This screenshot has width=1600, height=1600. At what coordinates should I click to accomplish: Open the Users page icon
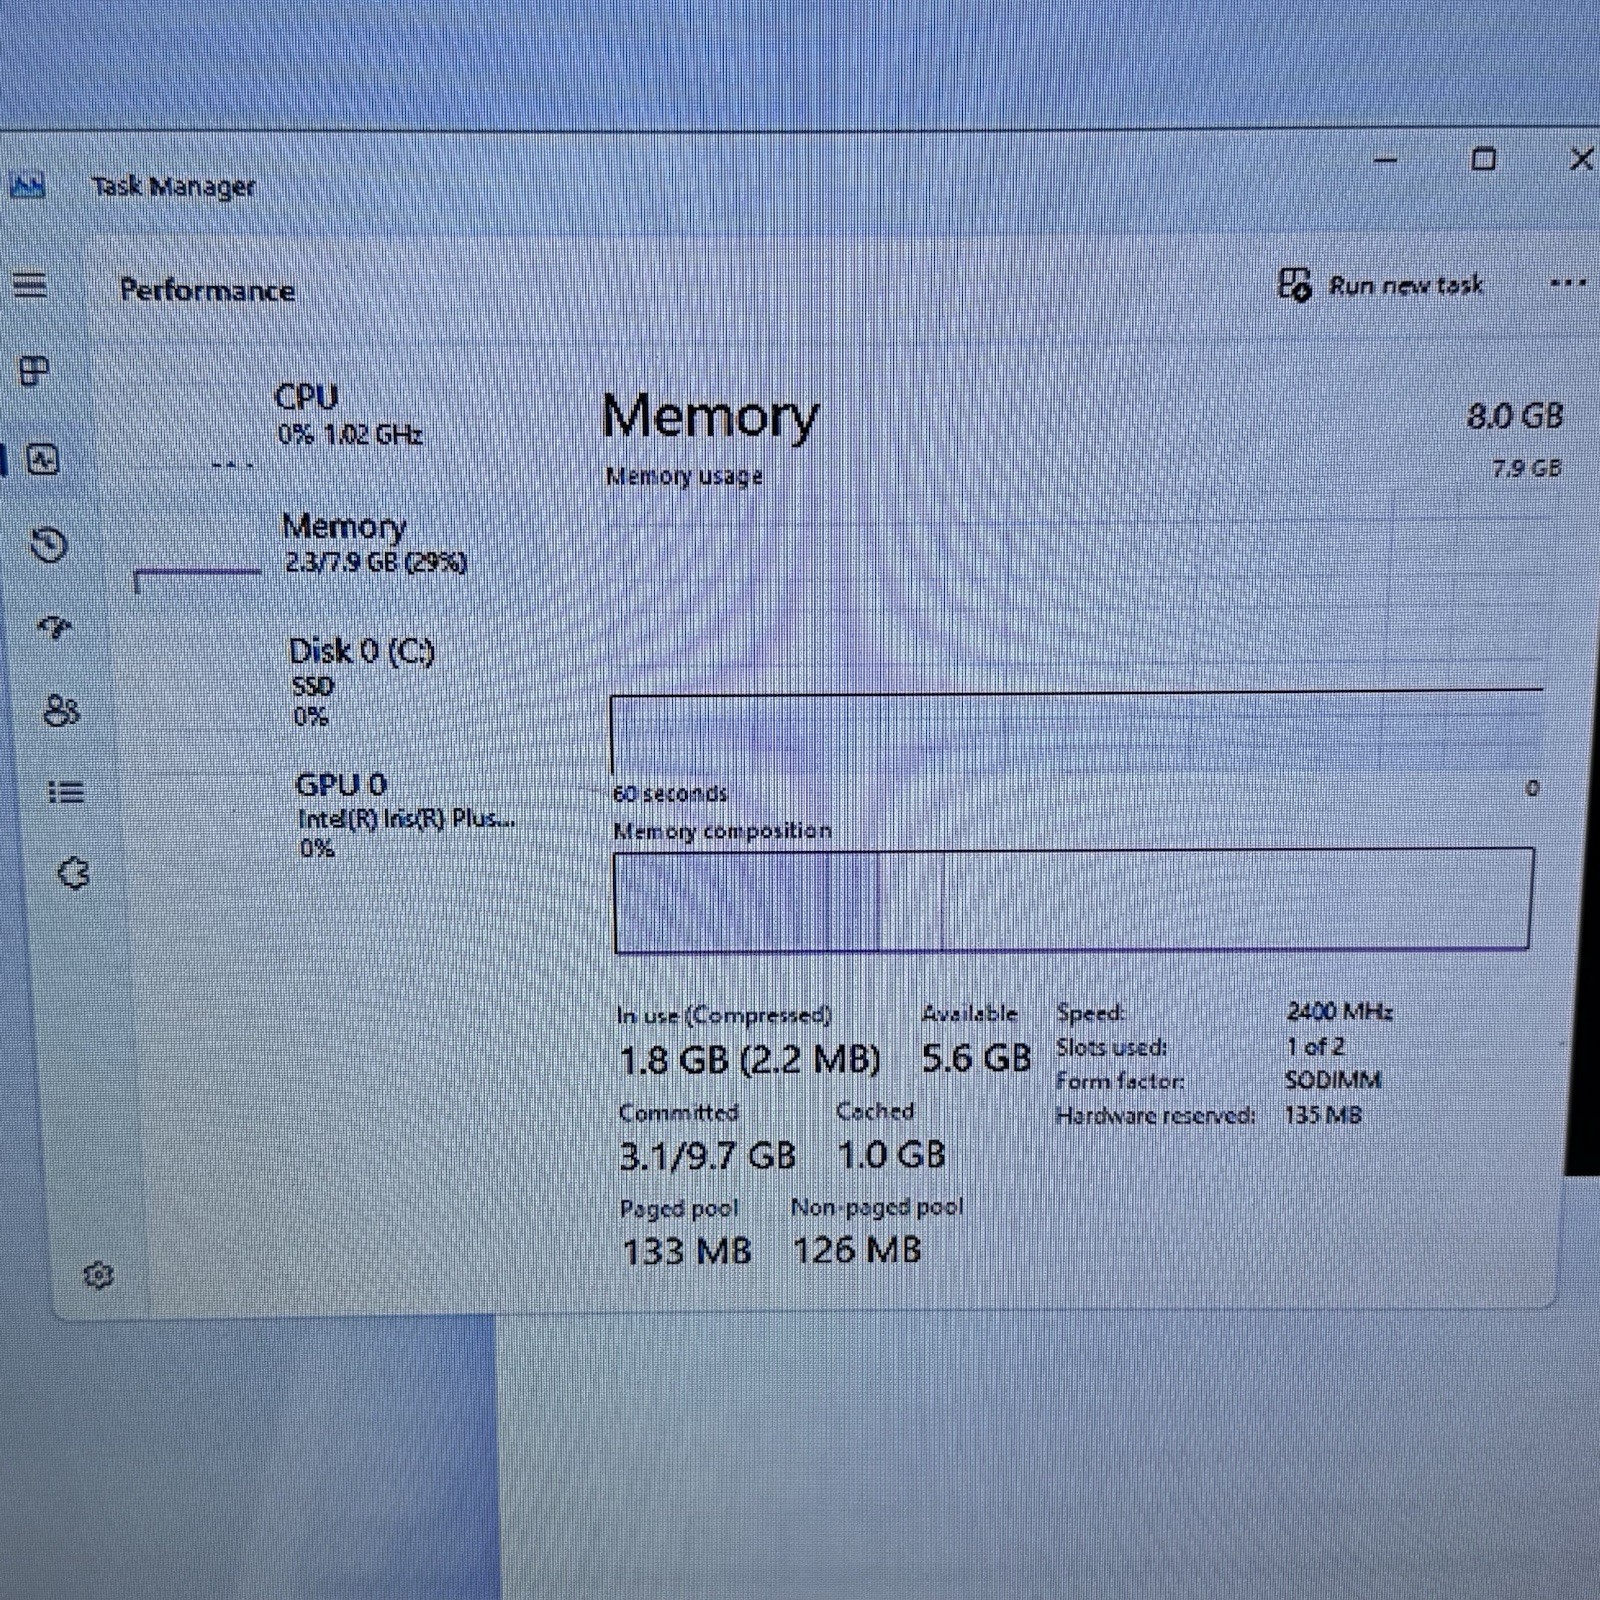[61, 711]
